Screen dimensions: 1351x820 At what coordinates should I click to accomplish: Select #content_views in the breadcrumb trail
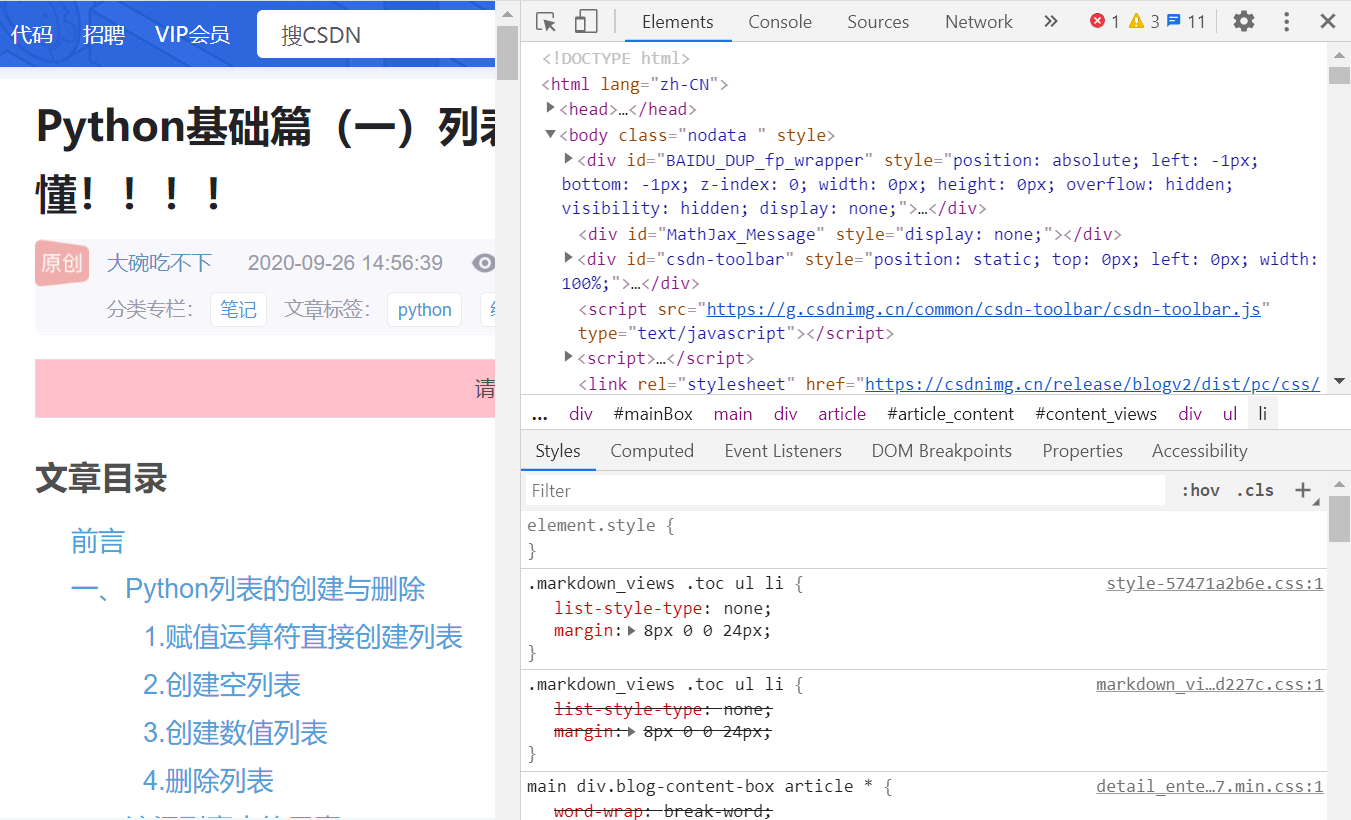click(1096, 414)
